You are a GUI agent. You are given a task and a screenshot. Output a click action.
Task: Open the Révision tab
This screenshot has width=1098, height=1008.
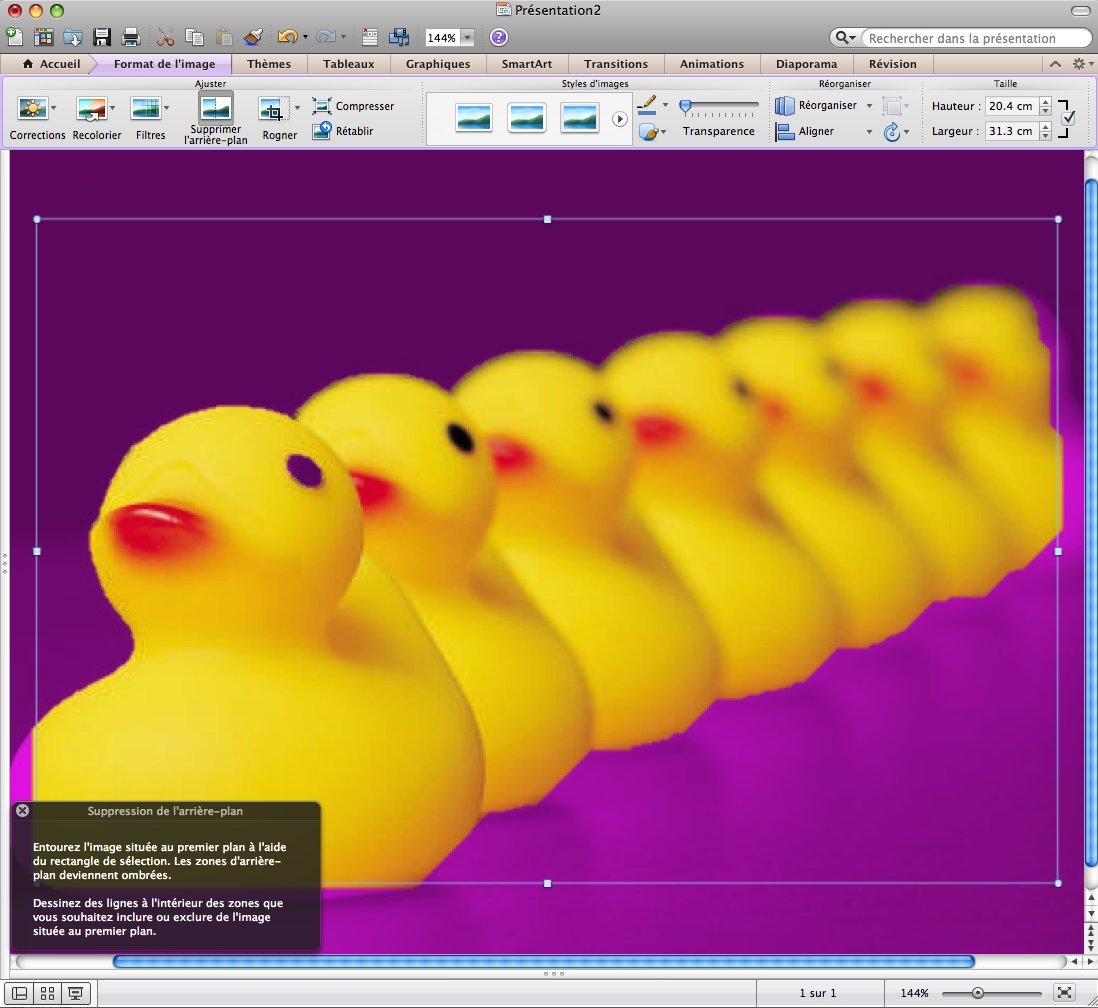[892, 64]
